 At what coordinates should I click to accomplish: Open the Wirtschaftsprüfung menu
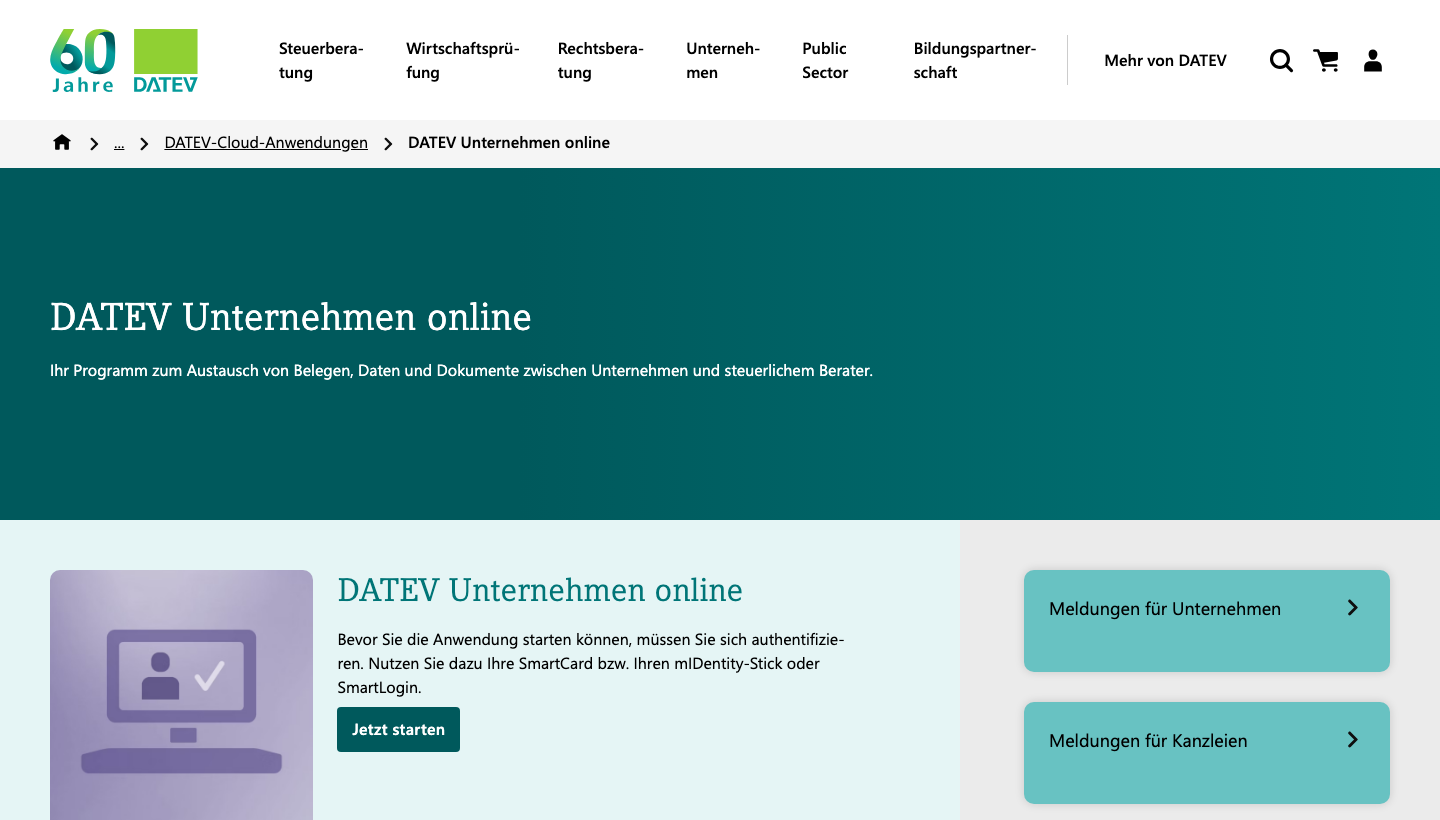pyautogui.click(x=463, y=60)
